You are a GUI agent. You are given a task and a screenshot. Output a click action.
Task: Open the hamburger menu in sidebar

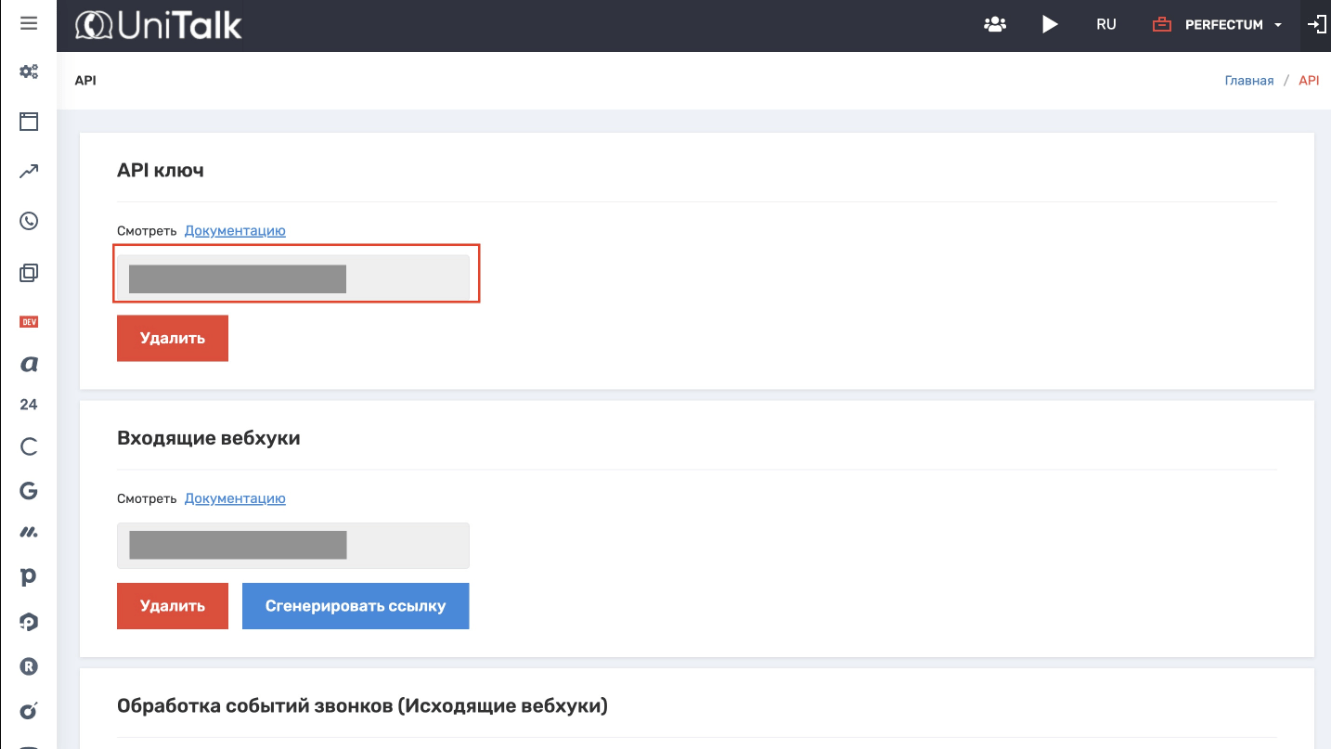[28, 23]
